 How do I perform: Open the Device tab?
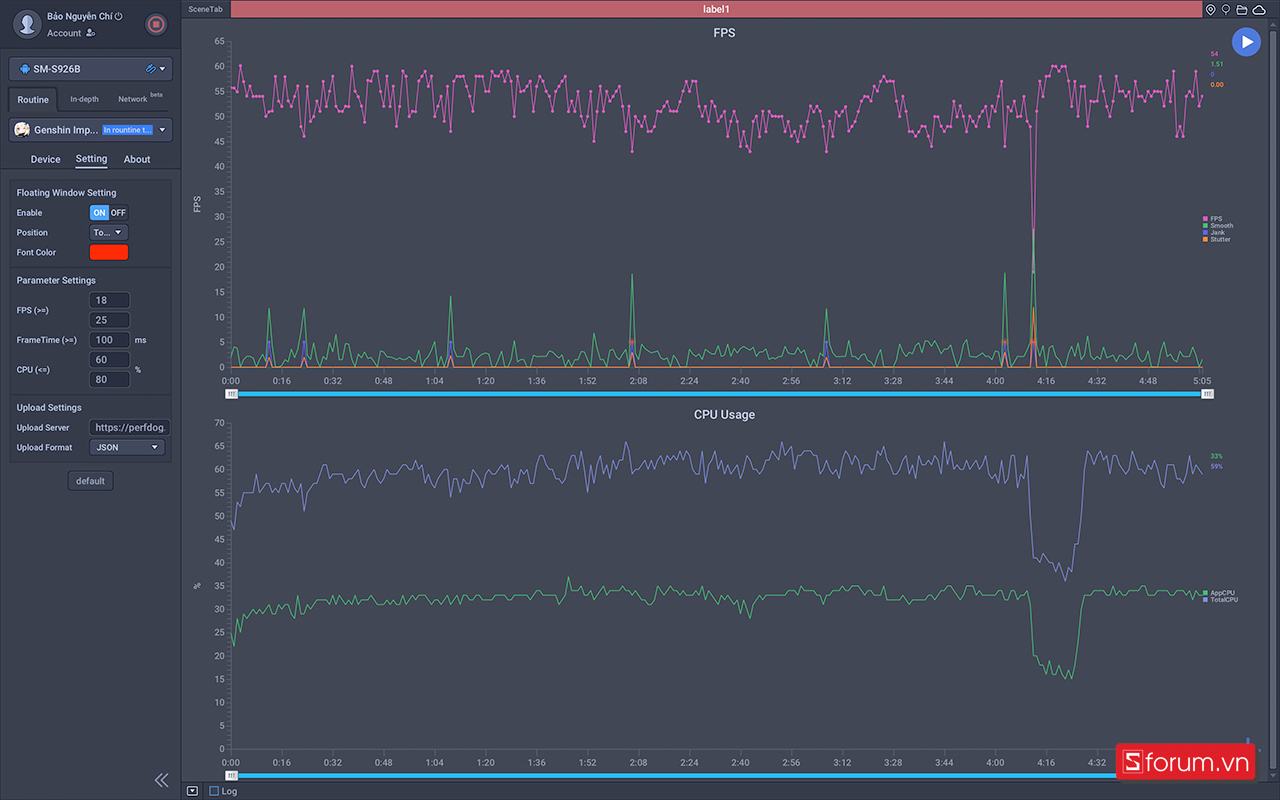click(45, 159)
